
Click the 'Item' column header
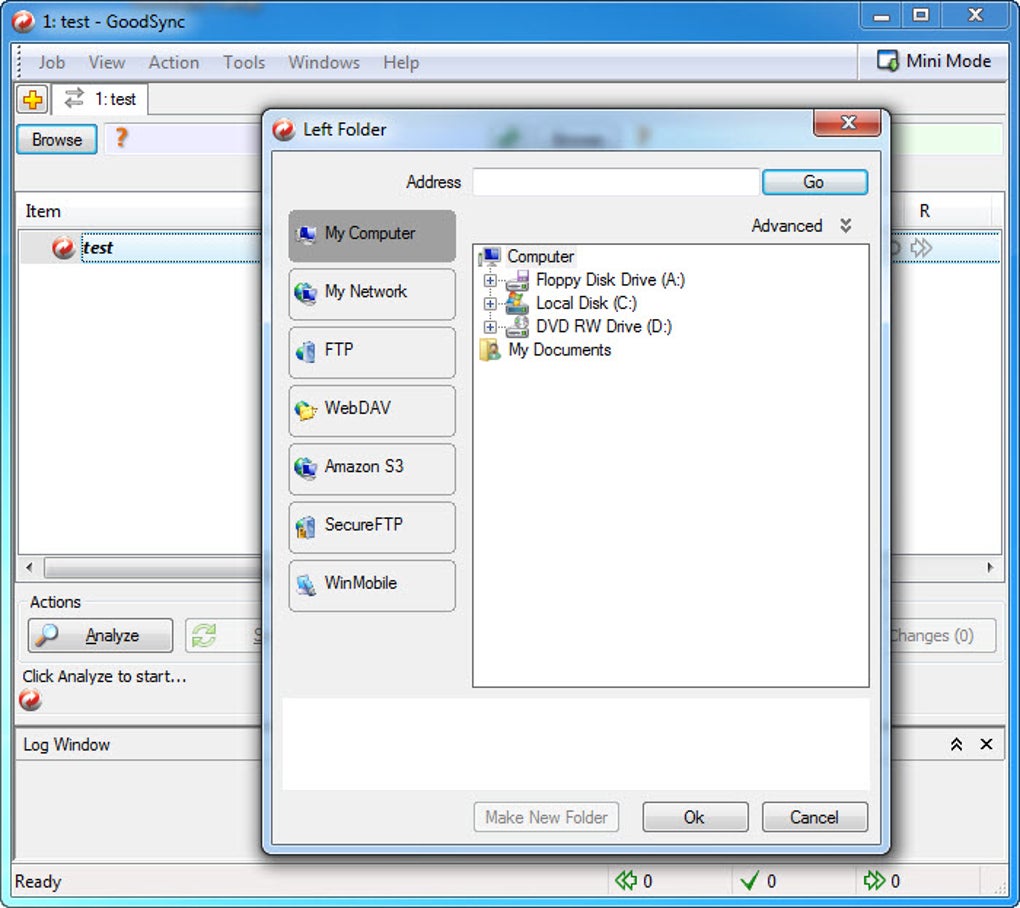[43, 211]
